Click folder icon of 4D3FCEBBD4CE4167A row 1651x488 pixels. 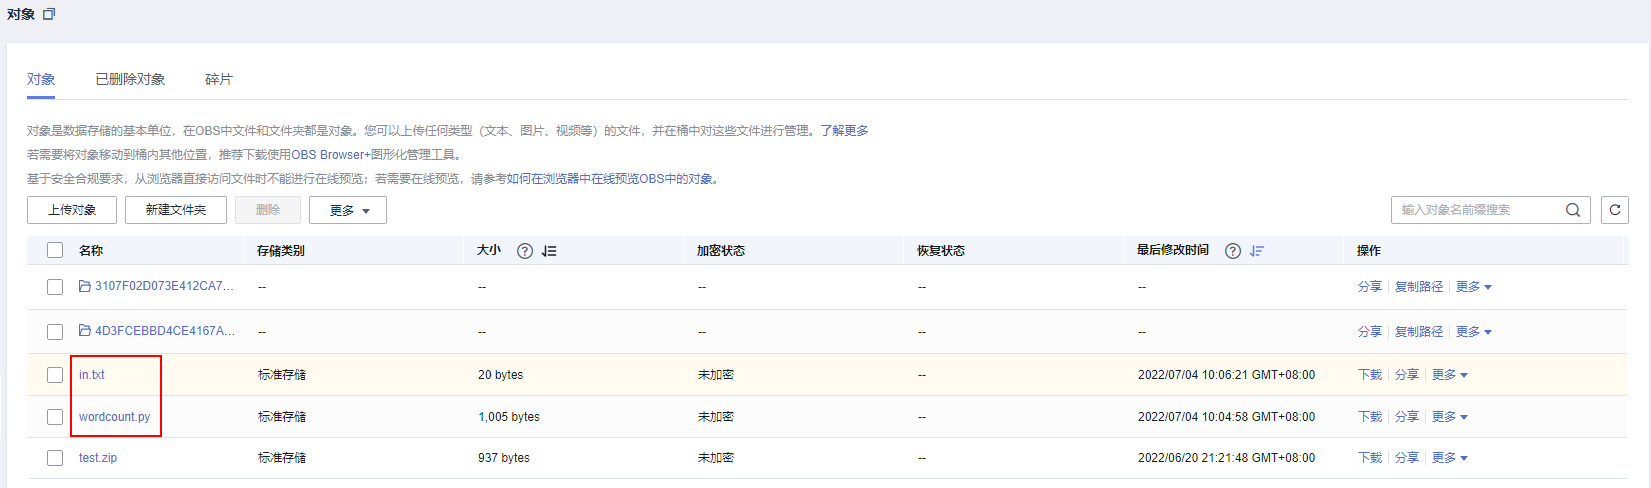[x=85, y=330]
